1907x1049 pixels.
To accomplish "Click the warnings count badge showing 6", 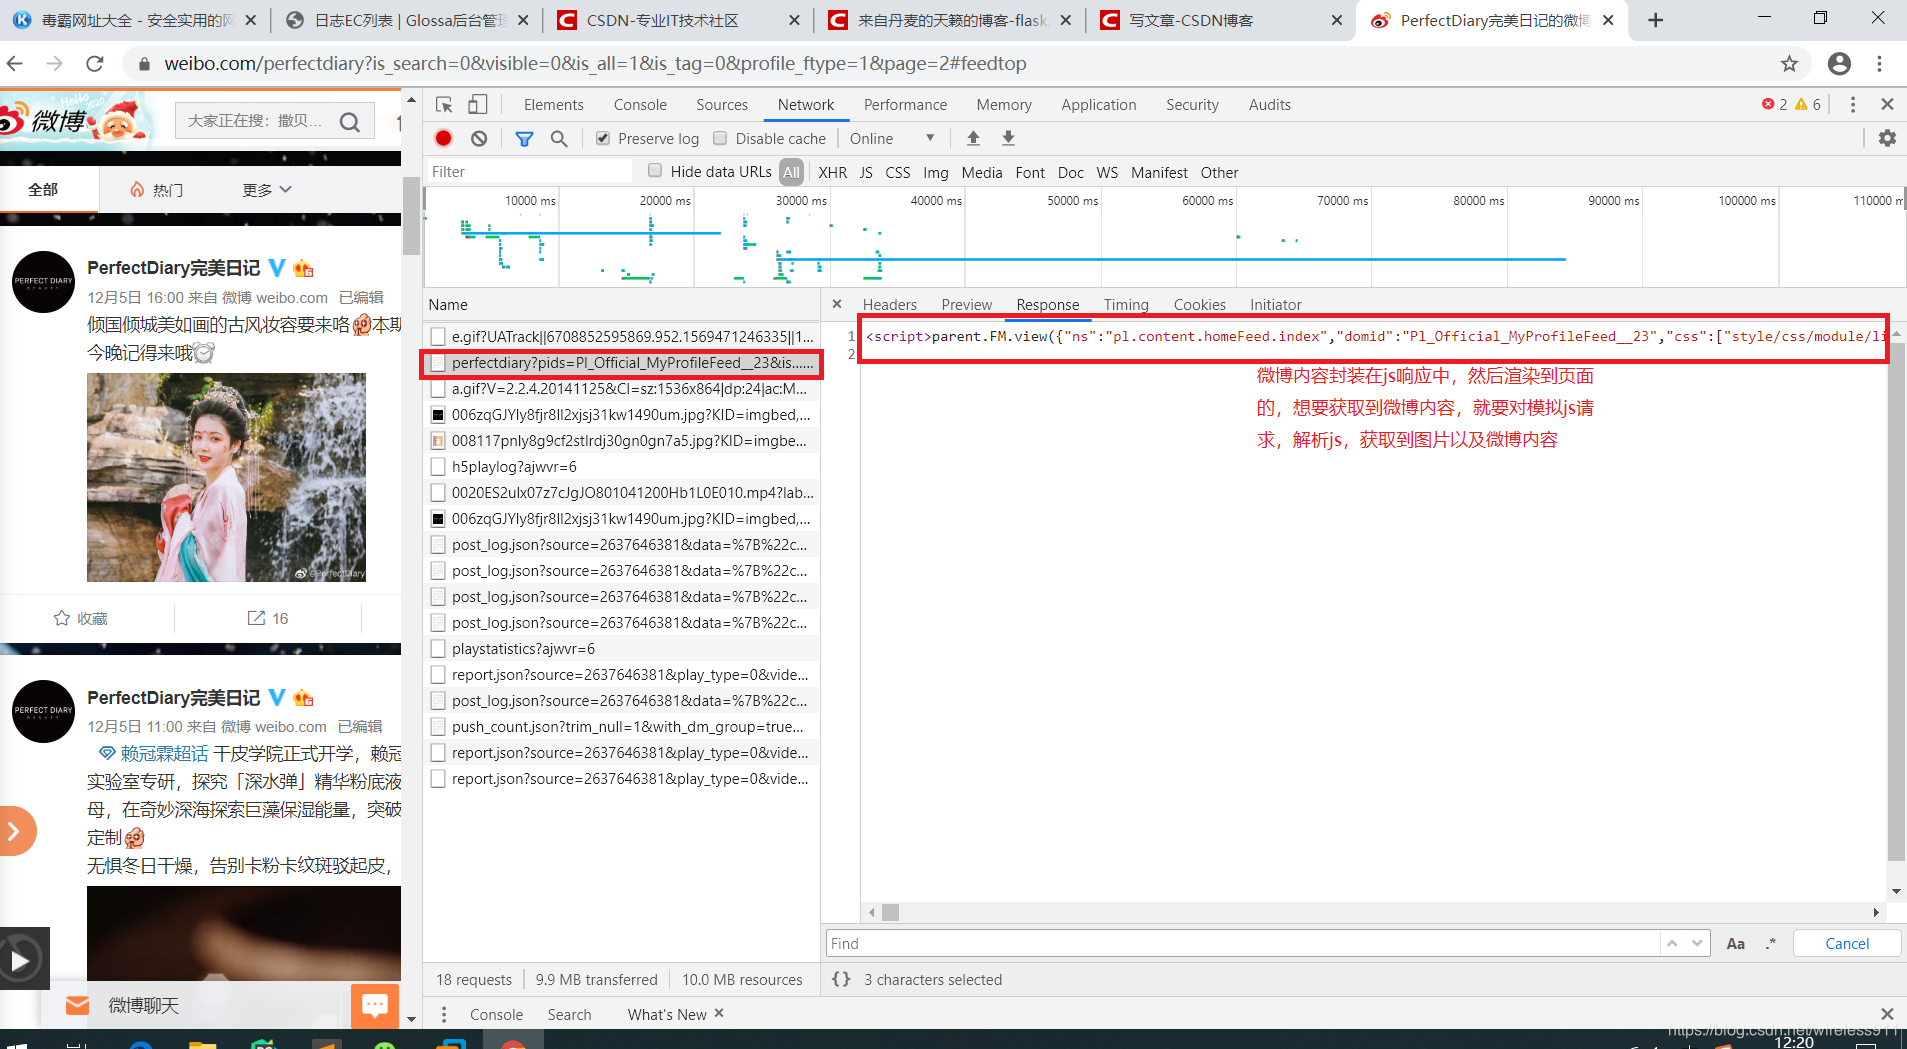I will point(1808,104).
